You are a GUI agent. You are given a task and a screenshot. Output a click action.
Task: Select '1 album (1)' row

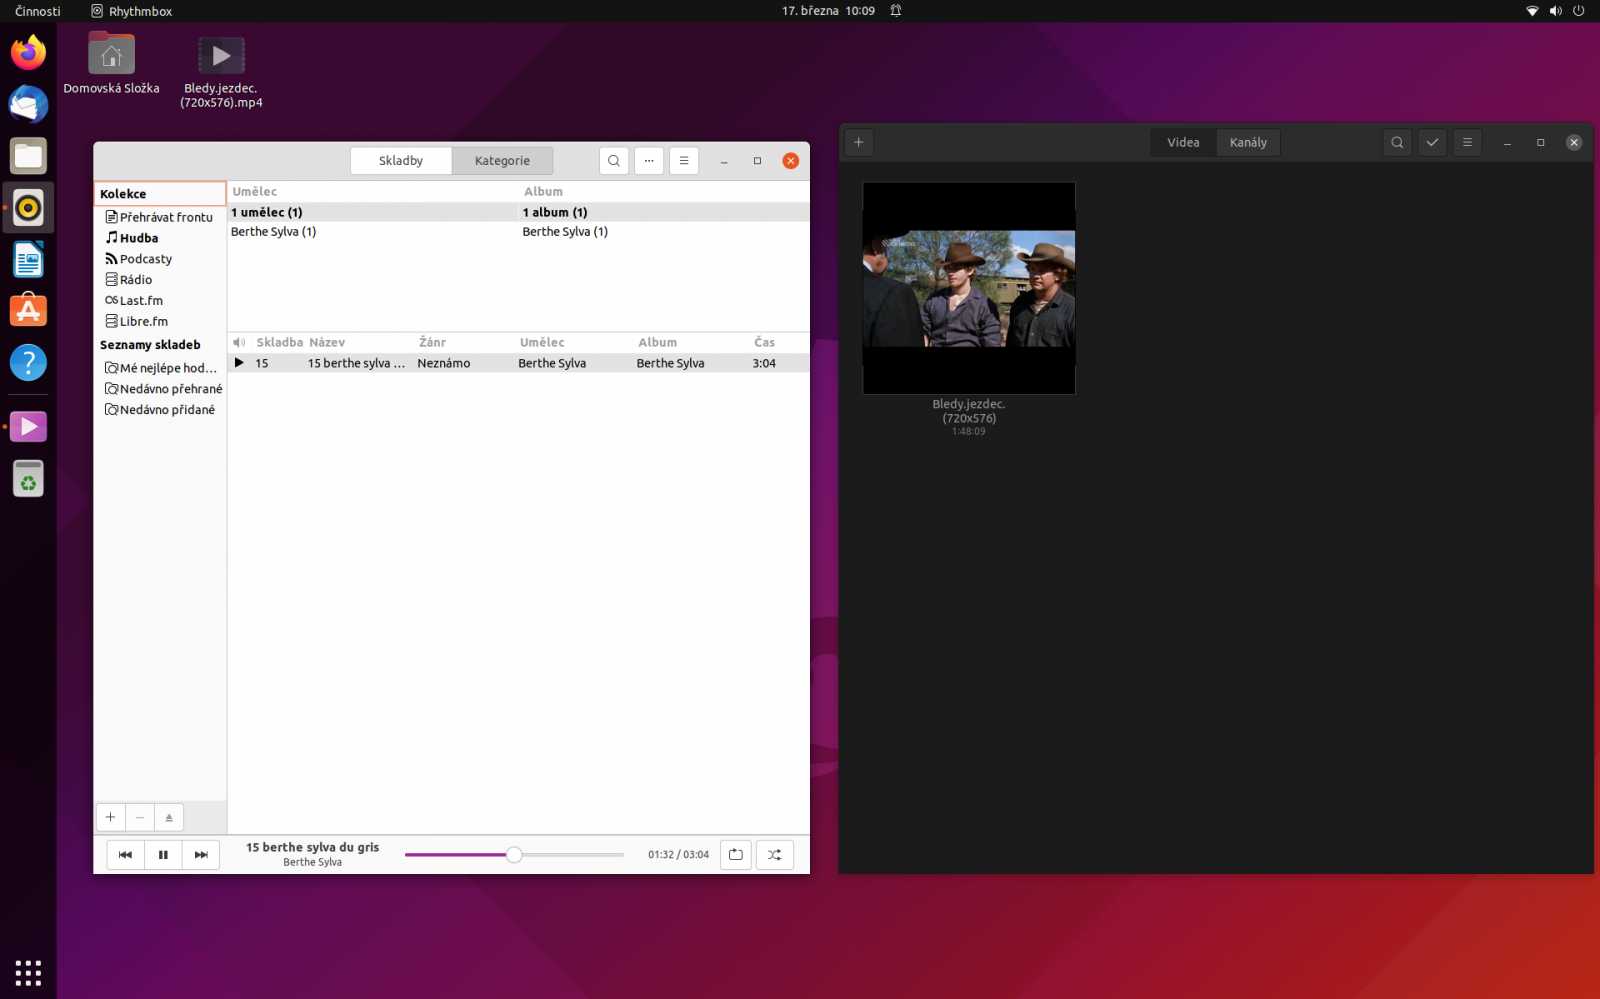pos(664,212)
